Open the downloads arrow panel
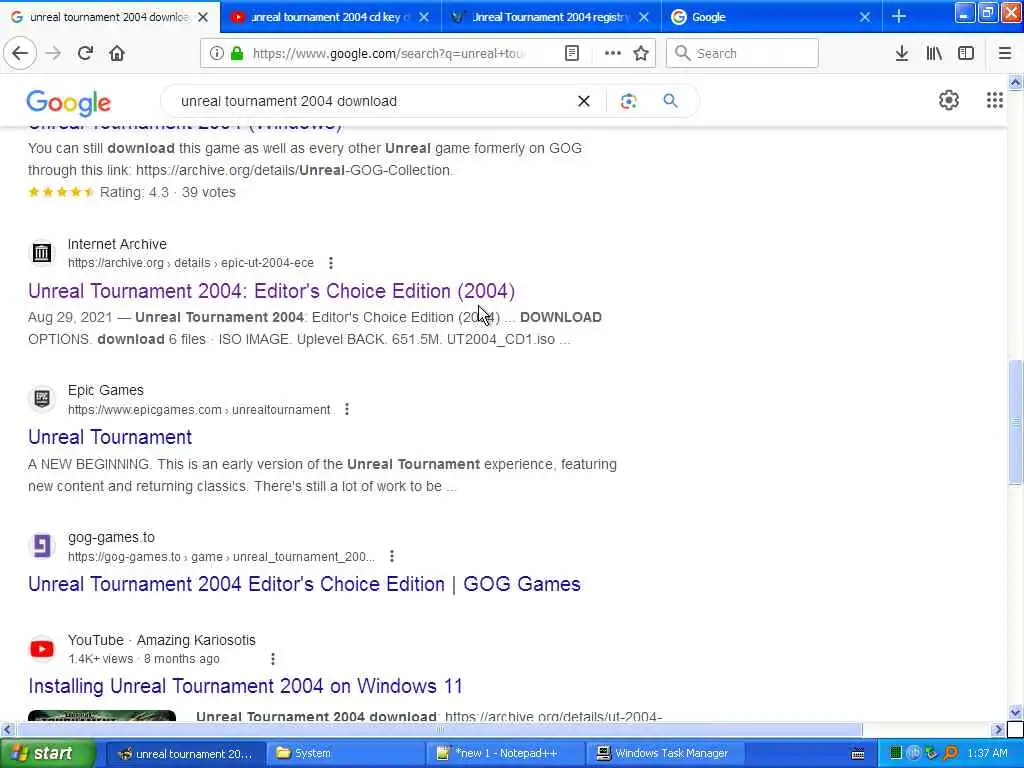The image size is (1024, 768). click(x=902, y=54)
